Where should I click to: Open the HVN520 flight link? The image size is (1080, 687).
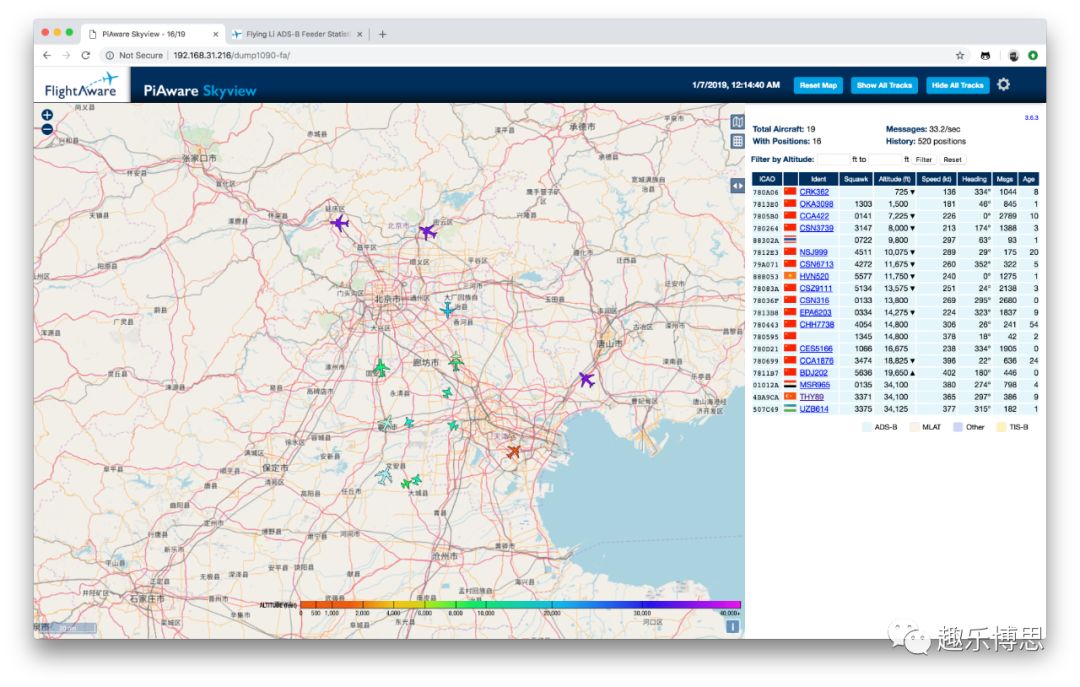pyautogui.click(x=814, y=276)
